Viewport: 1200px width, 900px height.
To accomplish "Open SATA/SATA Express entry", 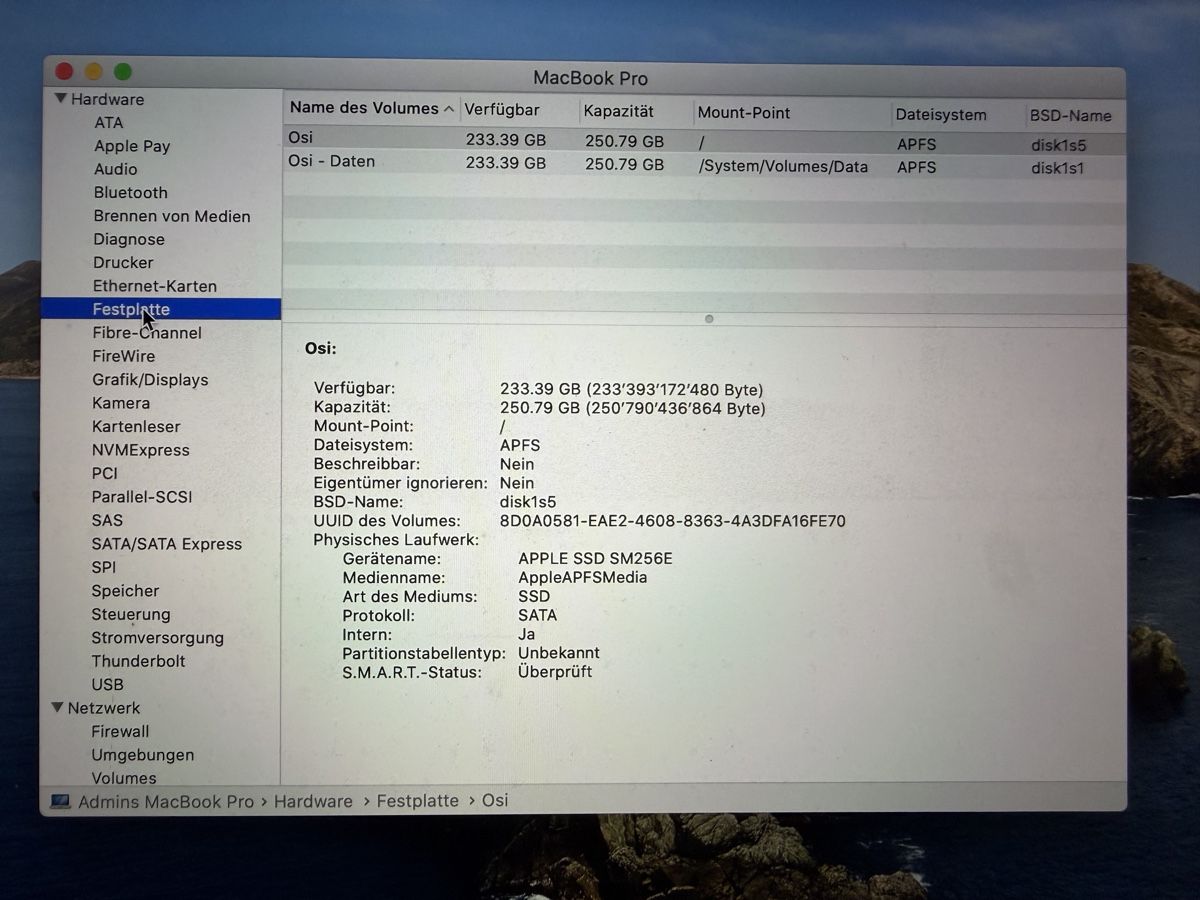I will click(x=167, y=544).
